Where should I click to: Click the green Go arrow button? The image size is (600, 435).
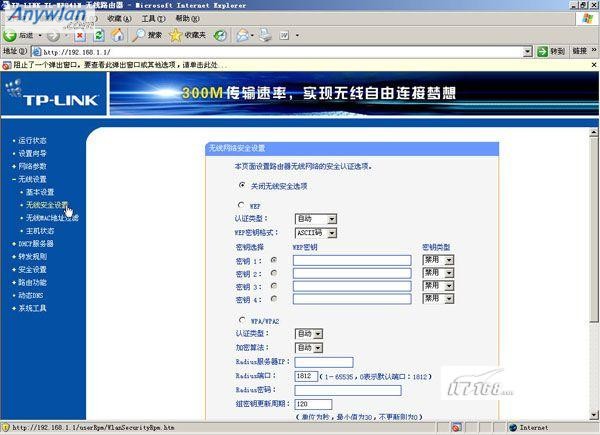(x=543, y=51)
